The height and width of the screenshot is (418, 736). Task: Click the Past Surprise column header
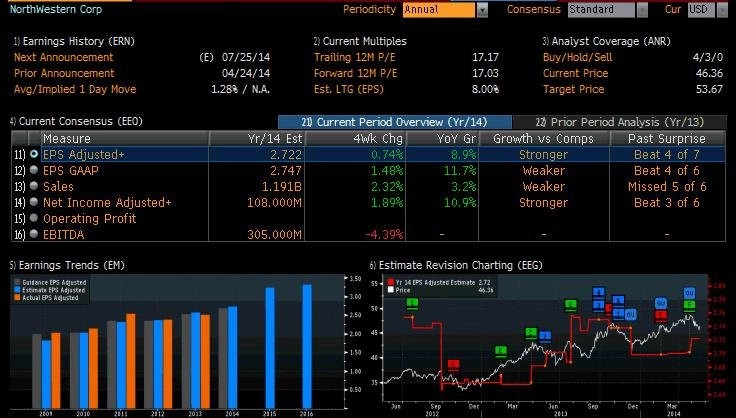[x=667, y=138]
